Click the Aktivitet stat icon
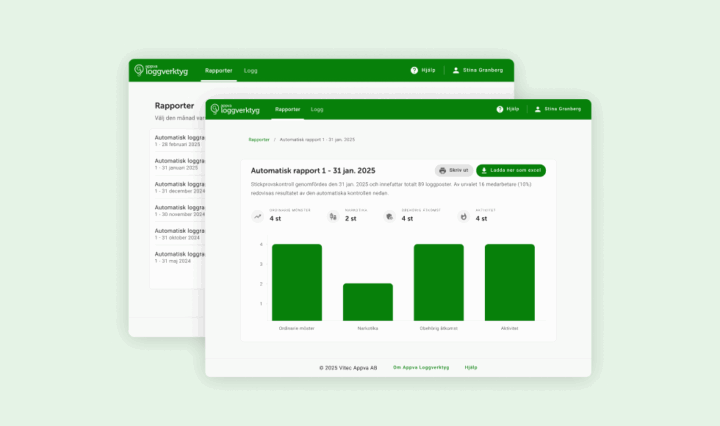The height and width of the screenshot is (426, 720). point(464,216)
